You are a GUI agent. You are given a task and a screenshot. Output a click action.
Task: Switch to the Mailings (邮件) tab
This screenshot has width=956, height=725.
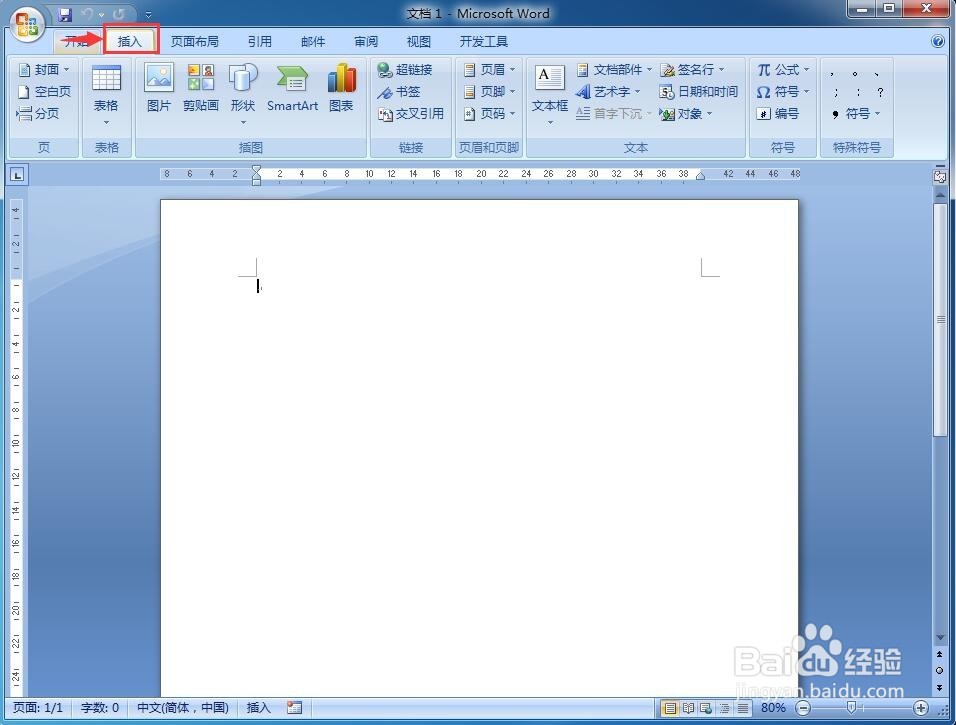[x=313, y=41]
